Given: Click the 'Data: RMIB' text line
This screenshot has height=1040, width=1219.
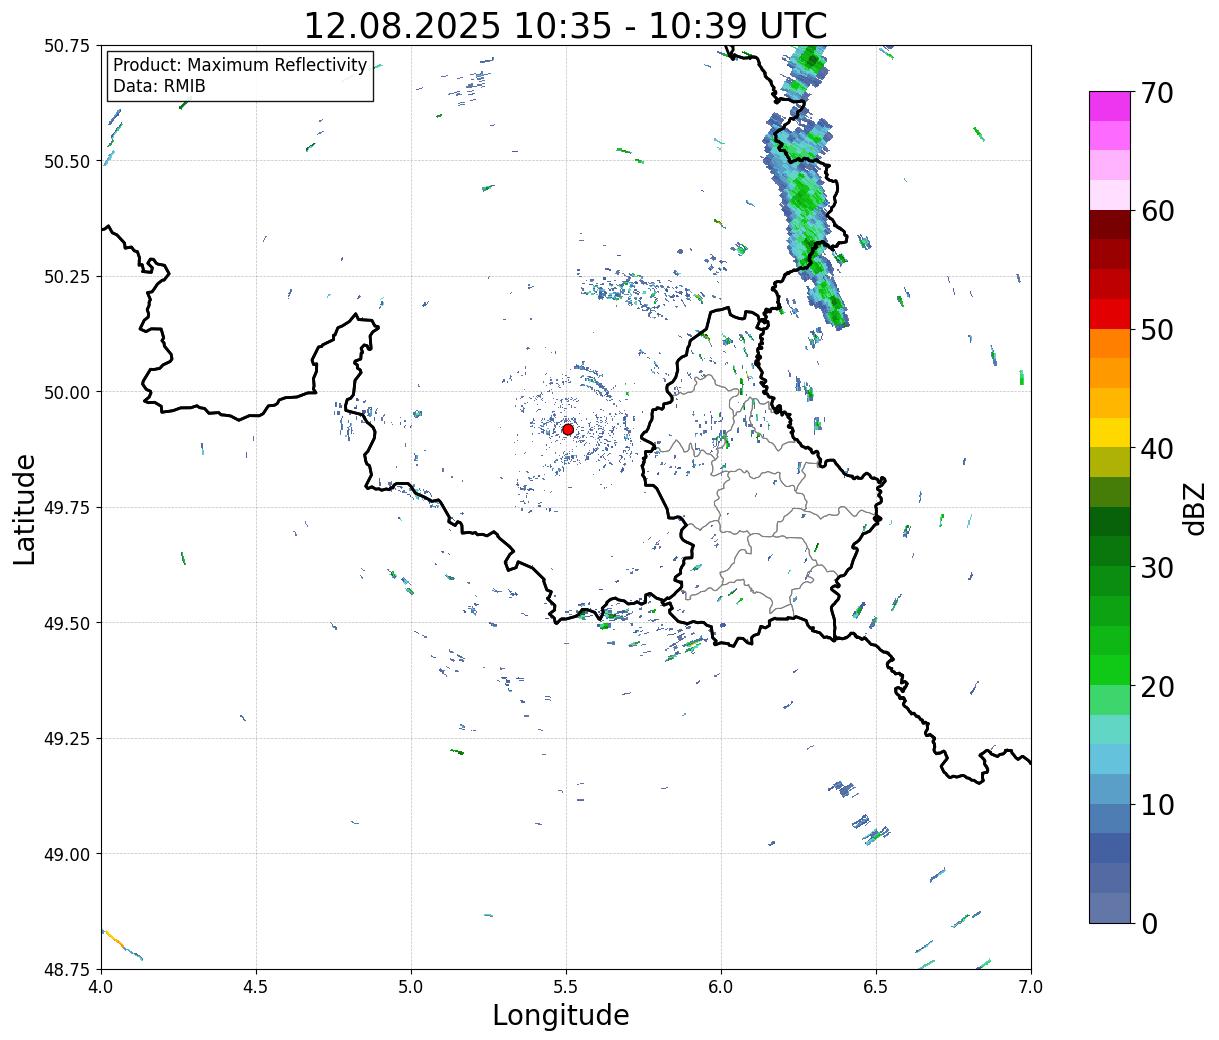Looking at the screenshot, I should 159,86.
